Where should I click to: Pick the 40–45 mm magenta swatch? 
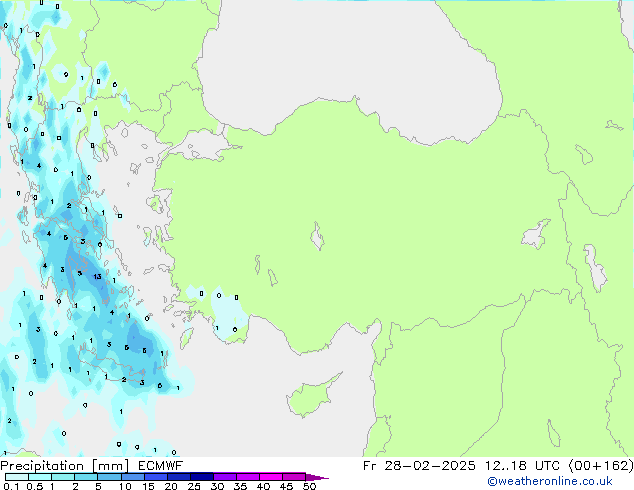pyautogui.click(x=271, y=477)
